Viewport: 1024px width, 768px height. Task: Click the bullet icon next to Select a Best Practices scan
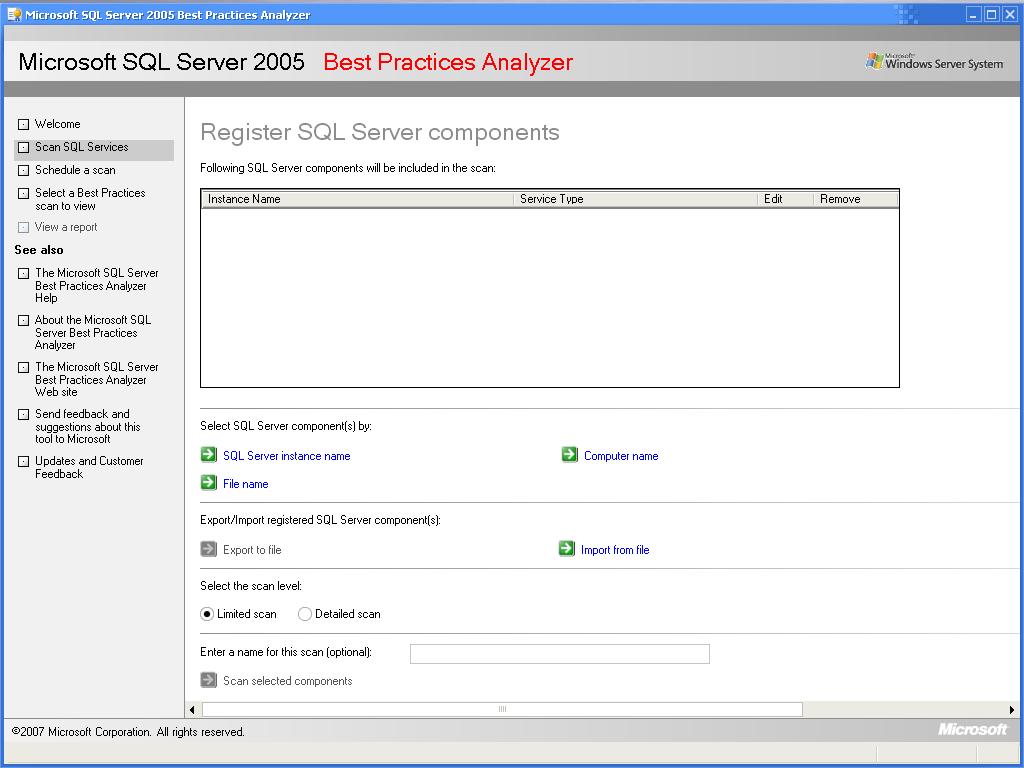(x=24, y=193)
